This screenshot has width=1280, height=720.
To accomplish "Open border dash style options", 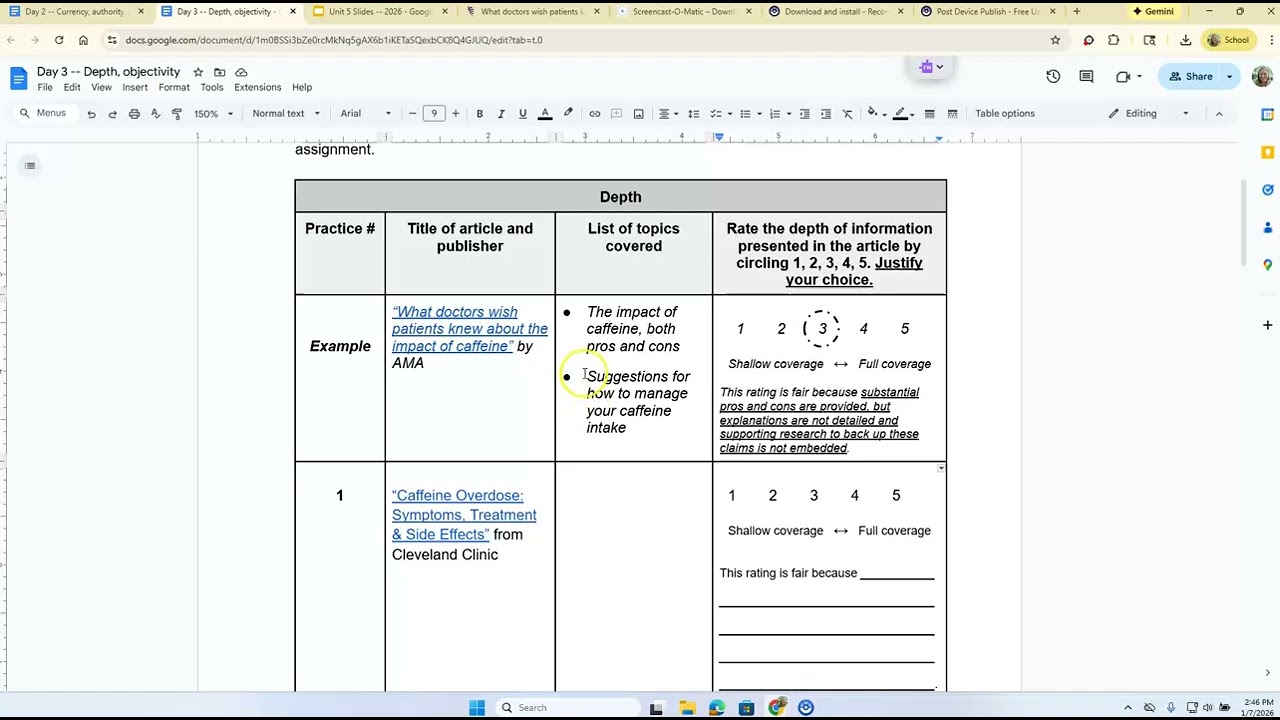I will coord(952,114).
